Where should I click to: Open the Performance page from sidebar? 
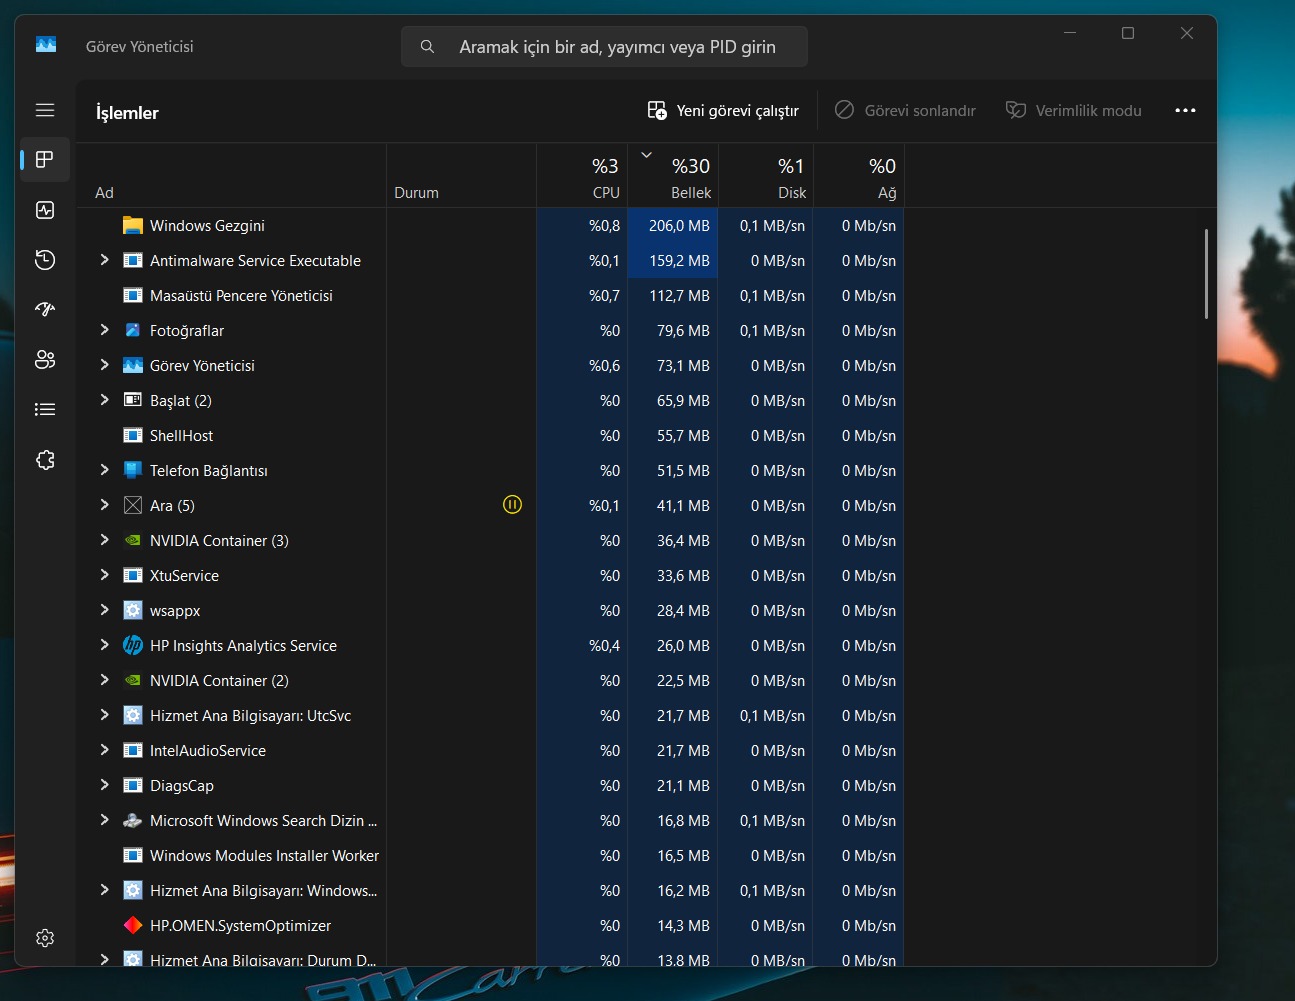click(x=45, y=210)
